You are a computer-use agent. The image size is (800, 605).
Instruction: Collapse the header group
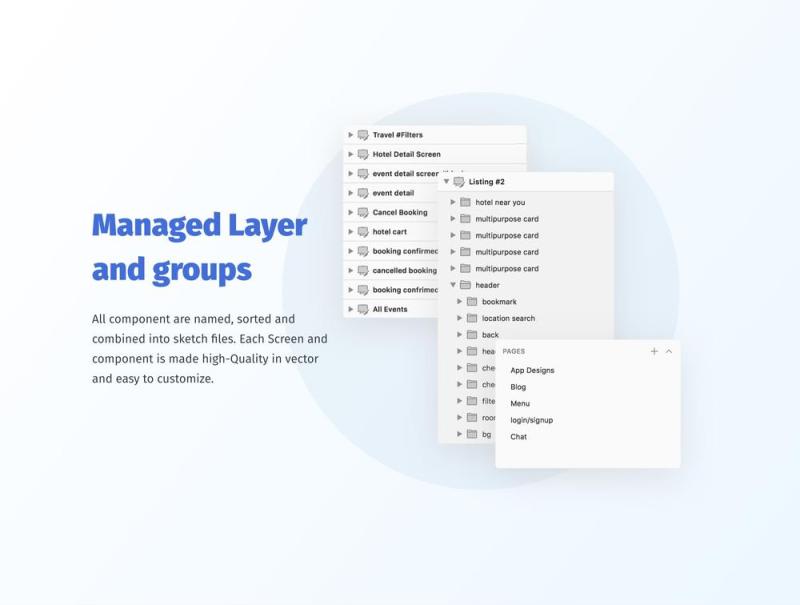tap(453, 285)
